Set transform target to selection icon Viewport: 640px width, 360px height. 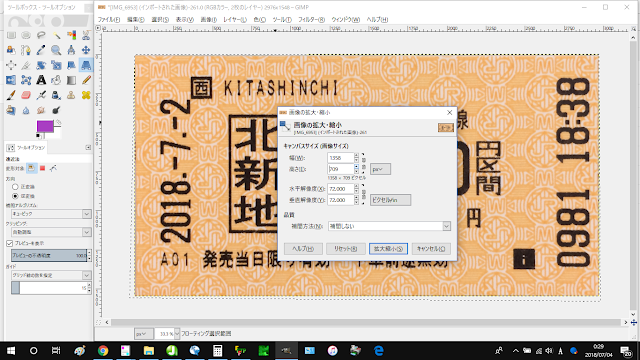(42, 168)
